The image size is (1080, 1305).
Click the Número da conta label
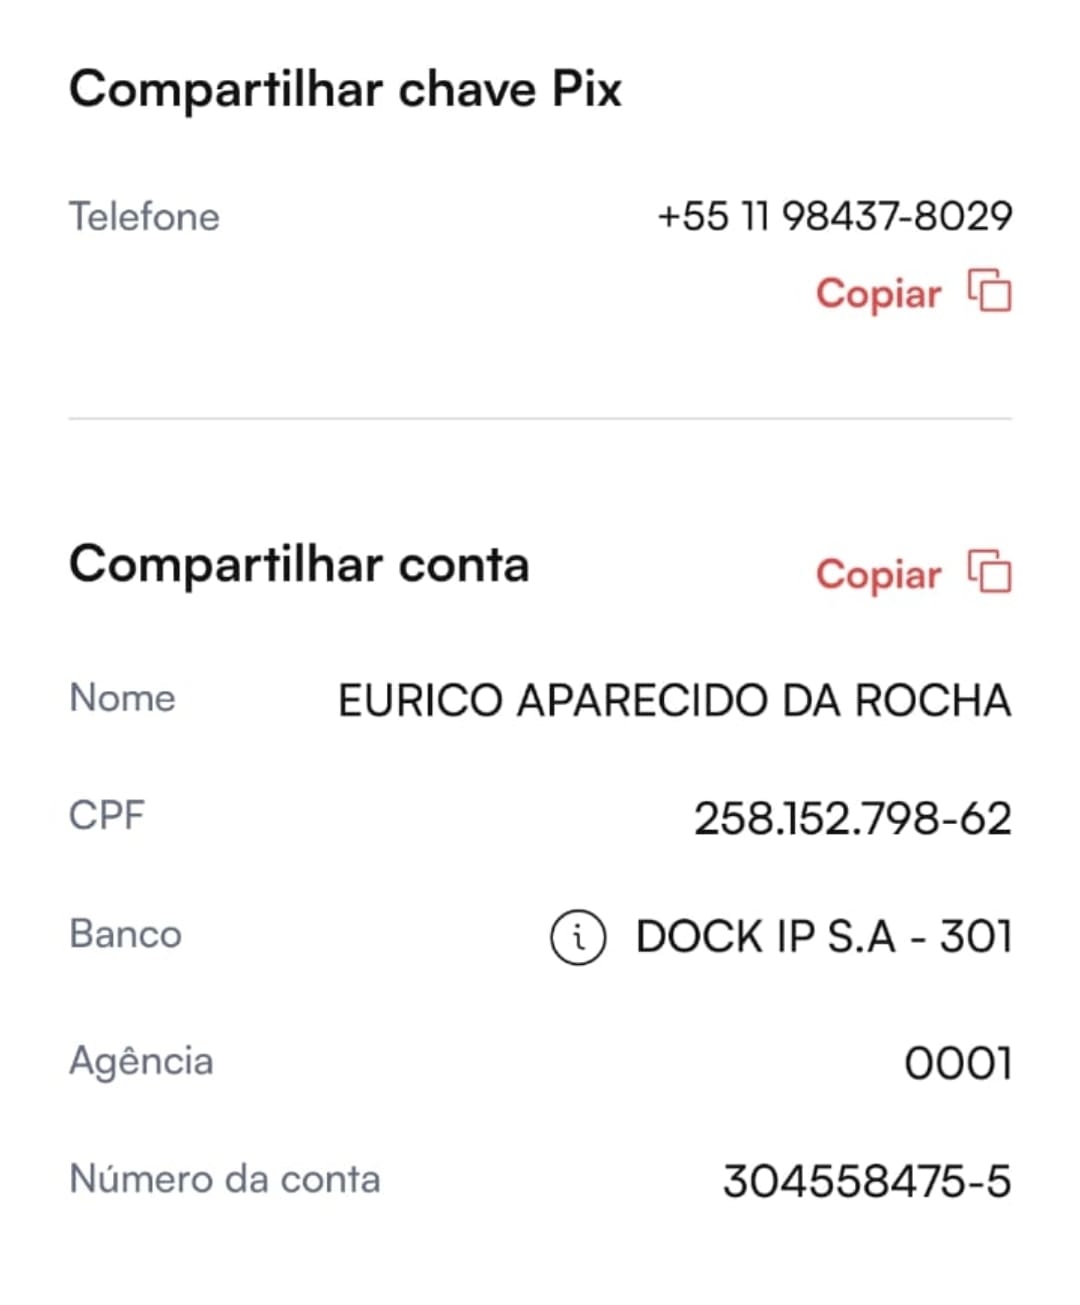[x=225, y=1180]
